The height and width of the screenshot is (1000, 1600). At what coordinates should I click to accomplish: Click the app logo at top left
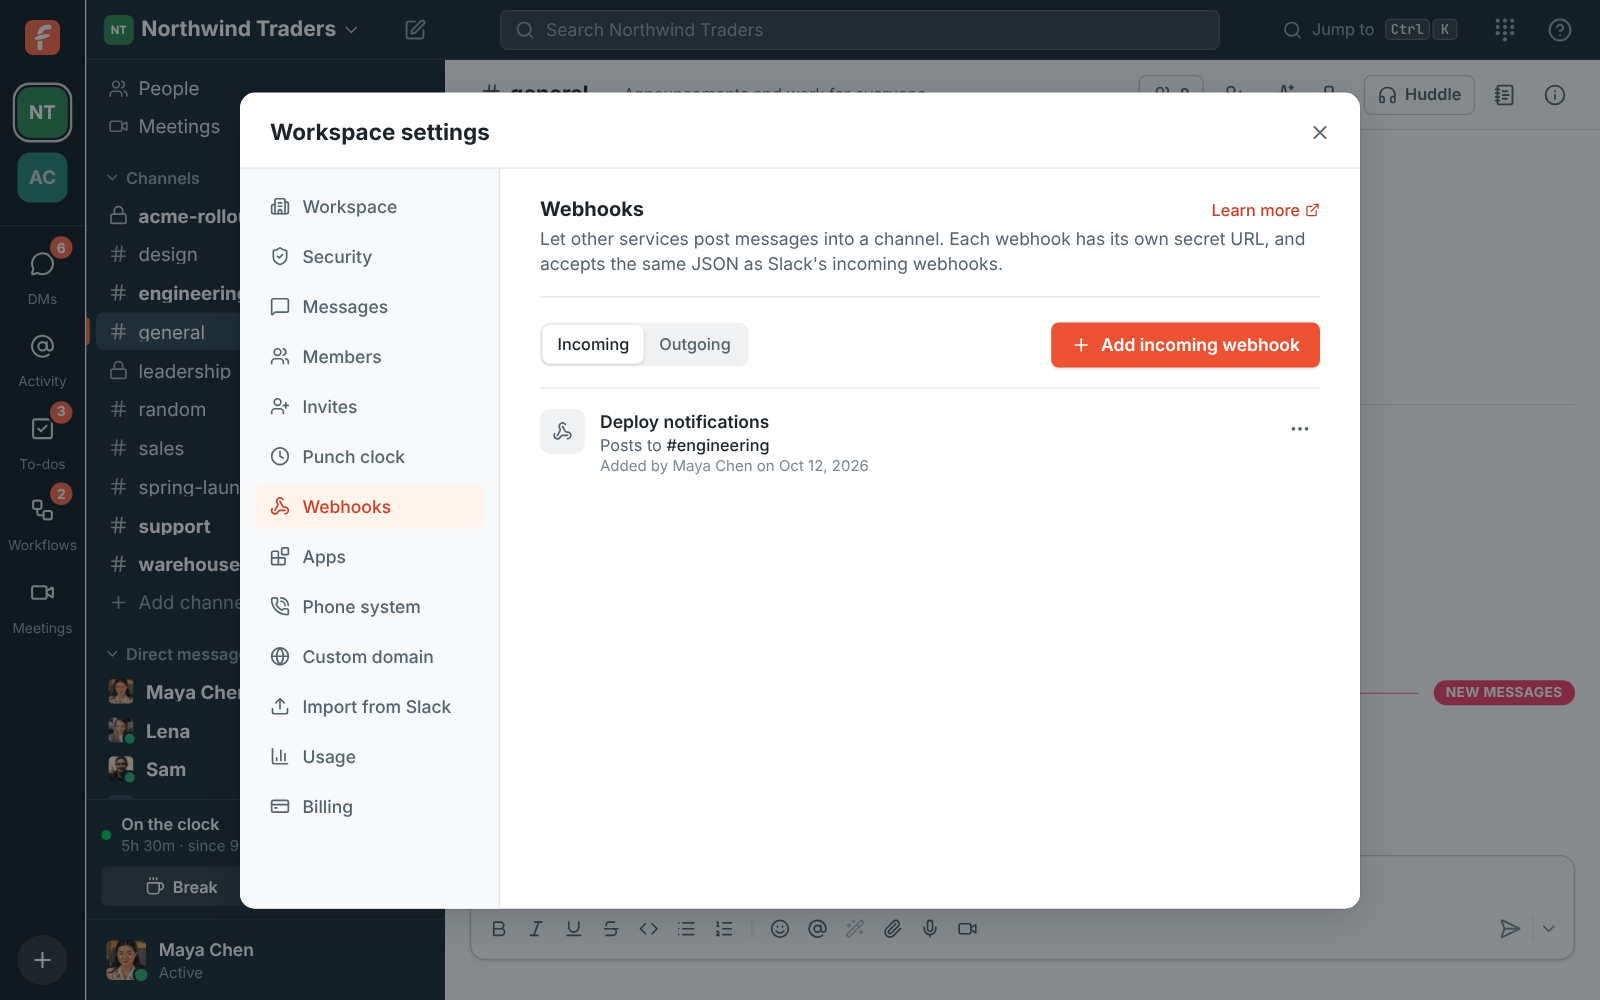(x=42, y=37)
